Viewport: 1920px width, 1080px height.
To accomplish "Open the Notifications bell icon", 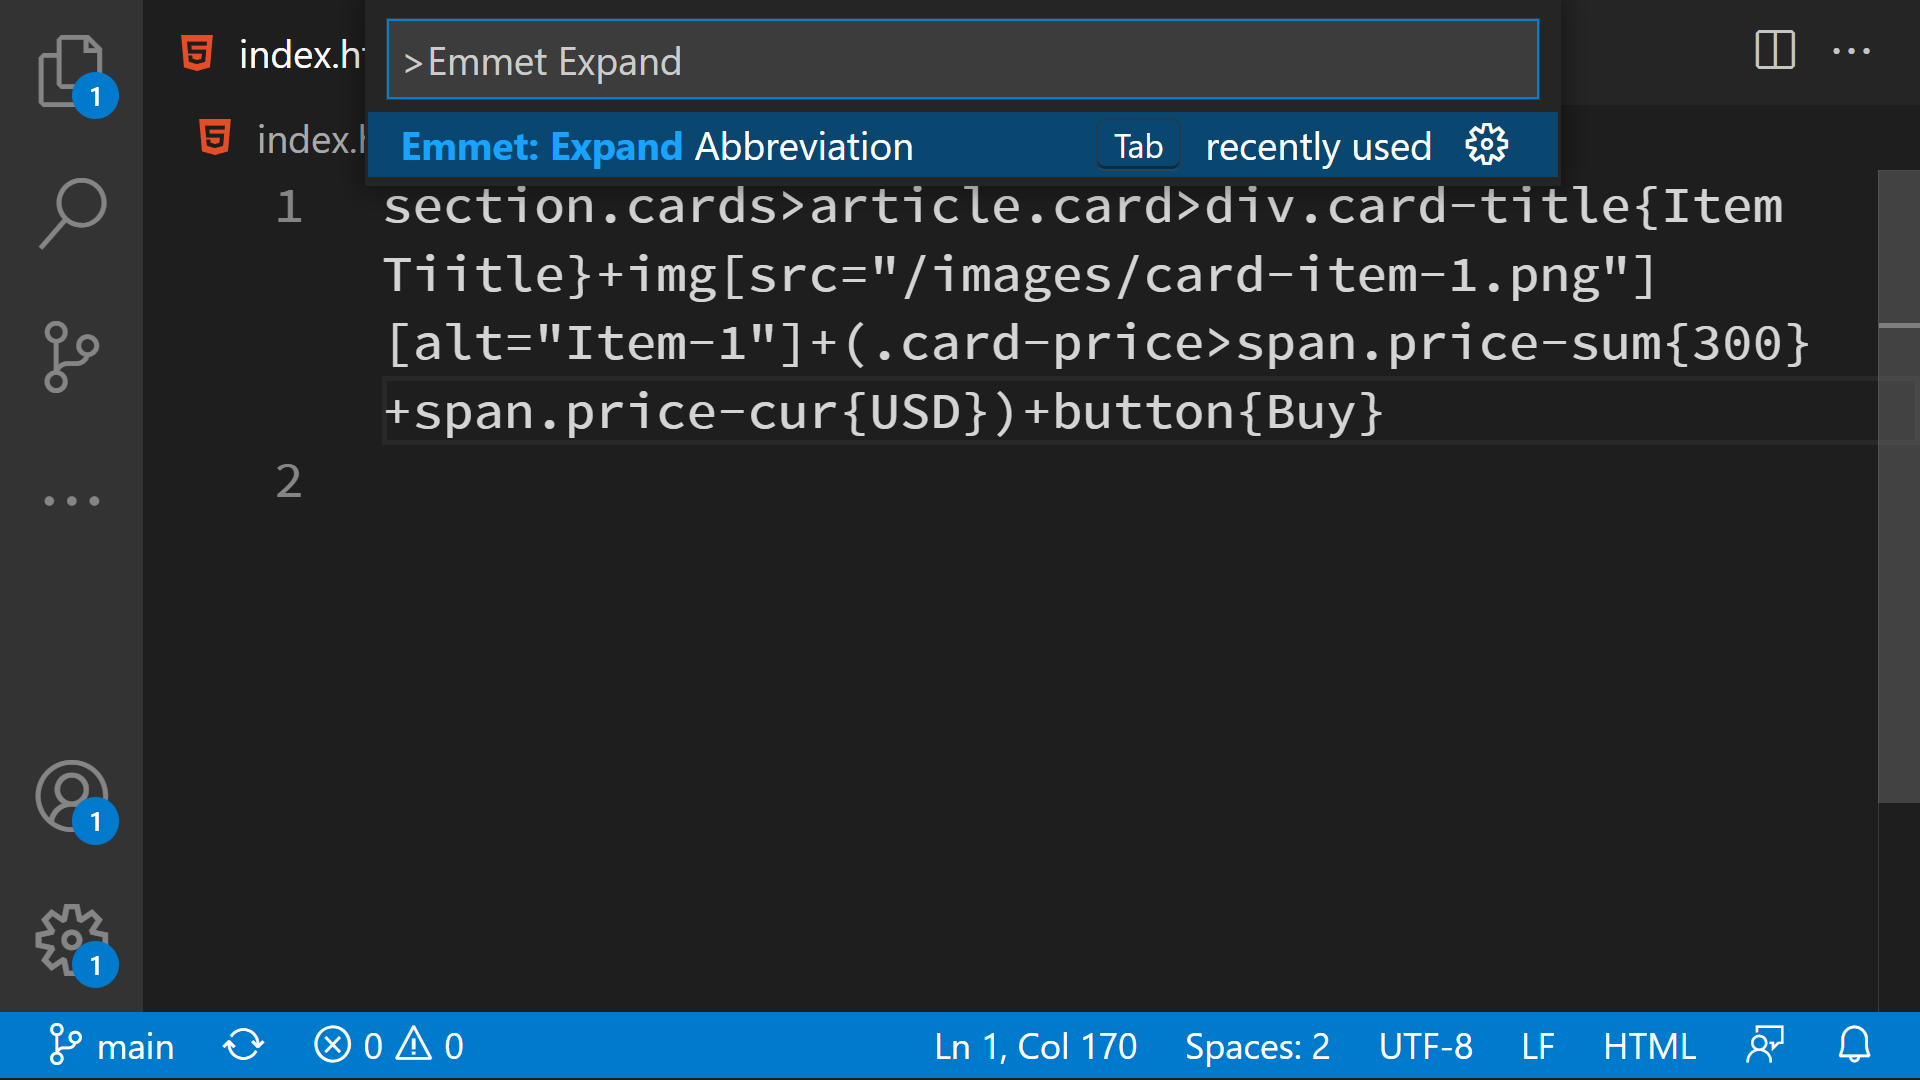I will [1855, 1046].
